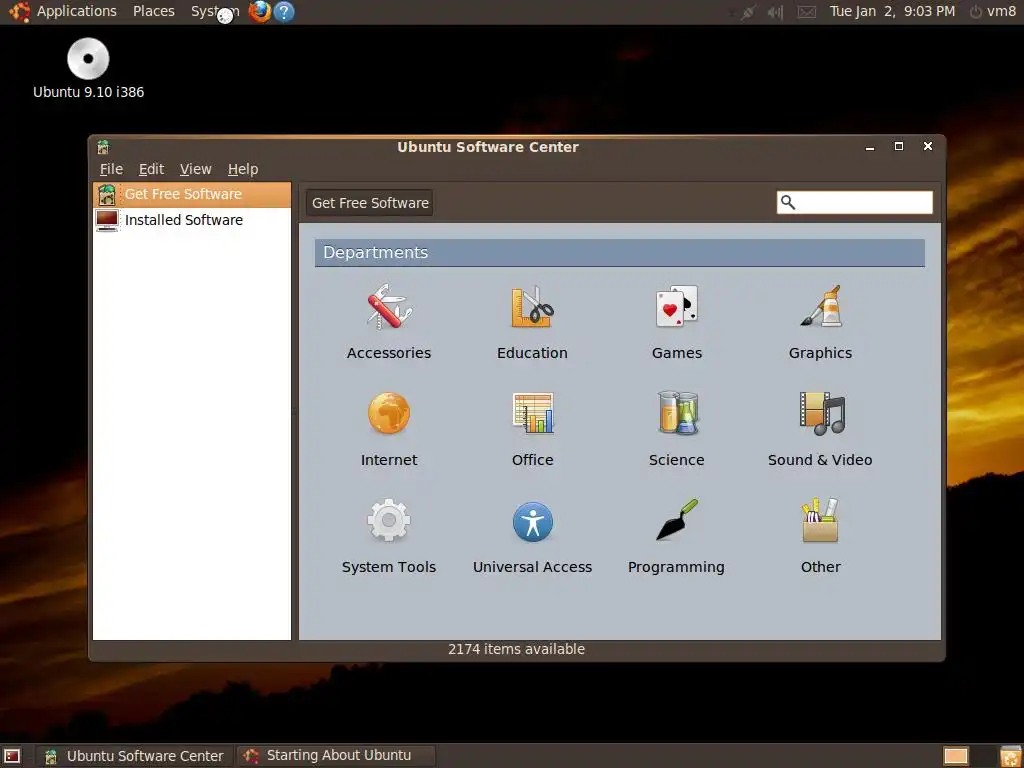Open the Education department

tap(532, 323)
